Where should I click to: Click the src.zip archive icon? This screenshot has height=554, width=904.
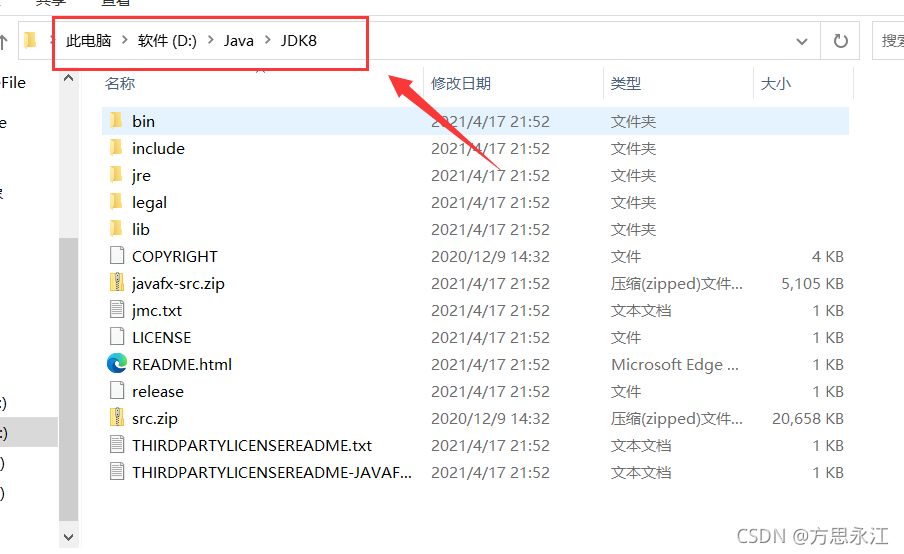point(117,418)
